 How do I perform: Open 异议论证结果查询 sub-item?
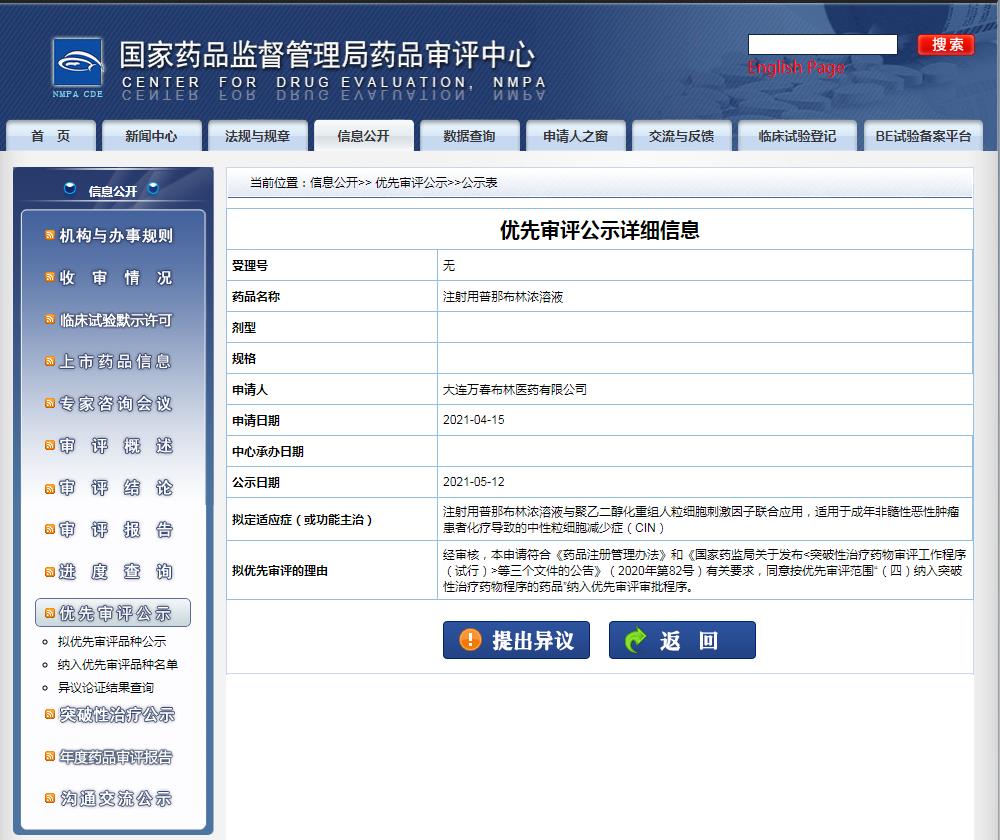[106, 688]
